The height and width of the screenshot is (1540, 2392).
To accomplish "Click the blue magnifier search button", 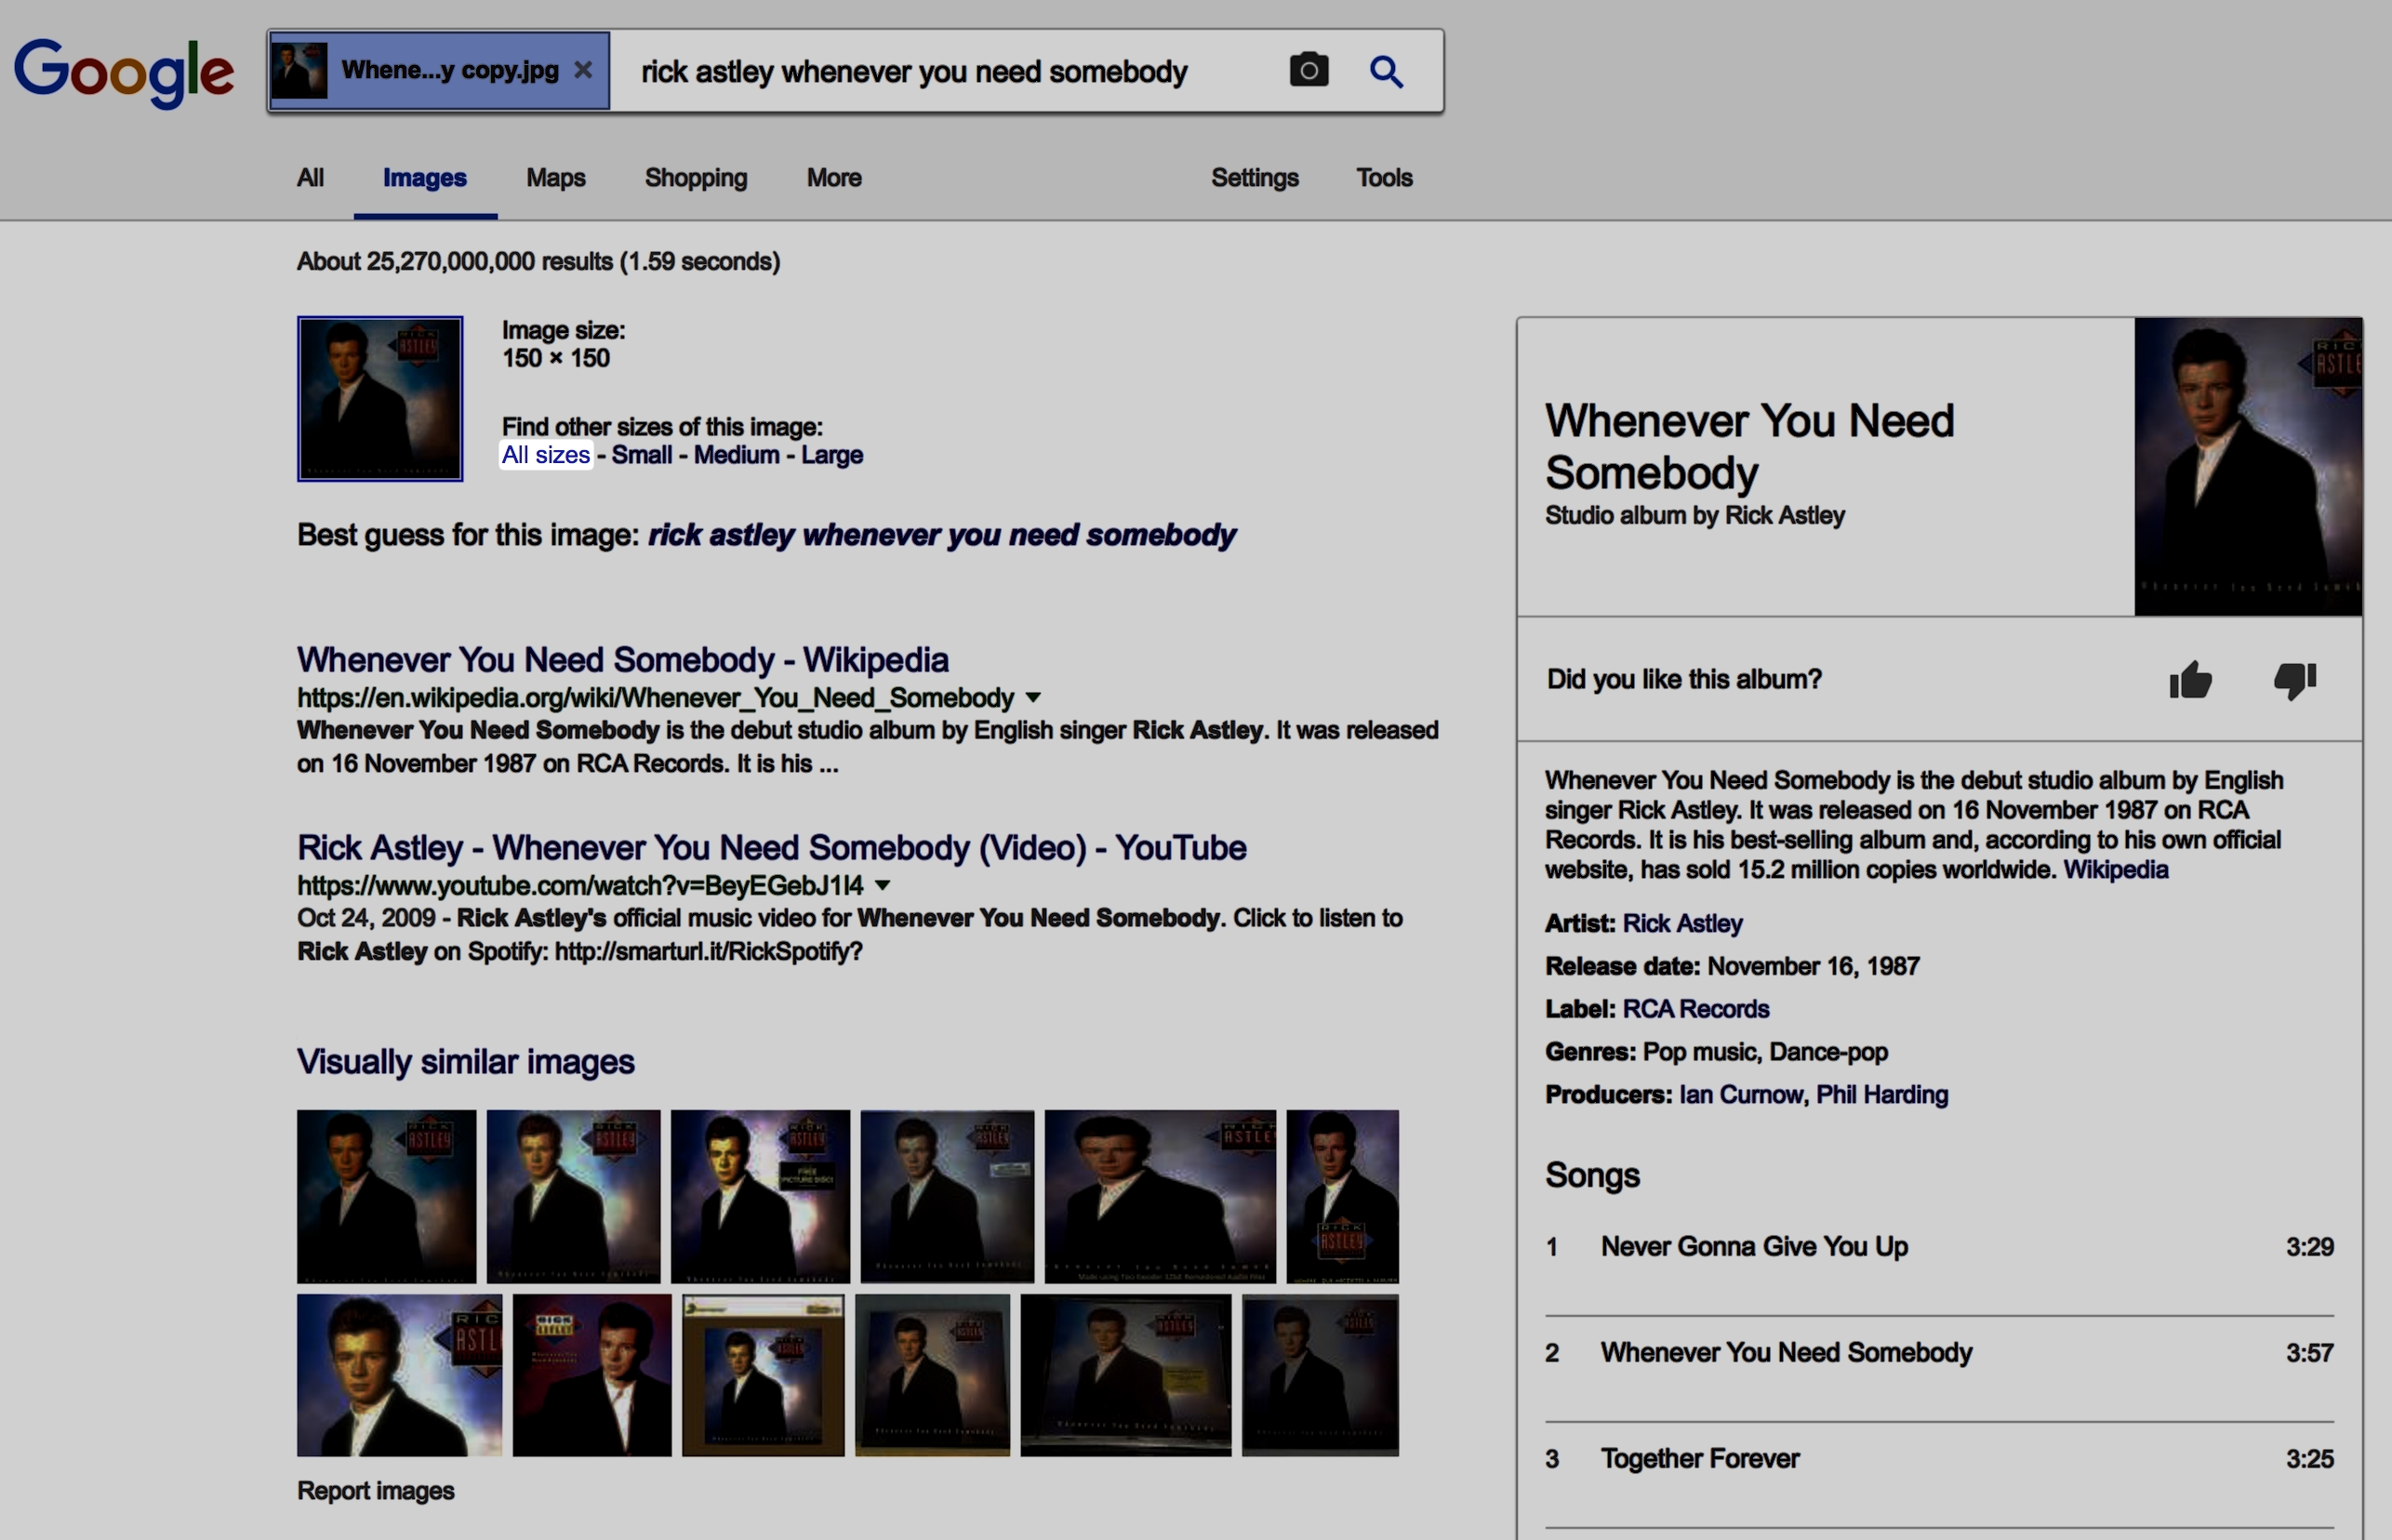I will tap(1386, 71).
